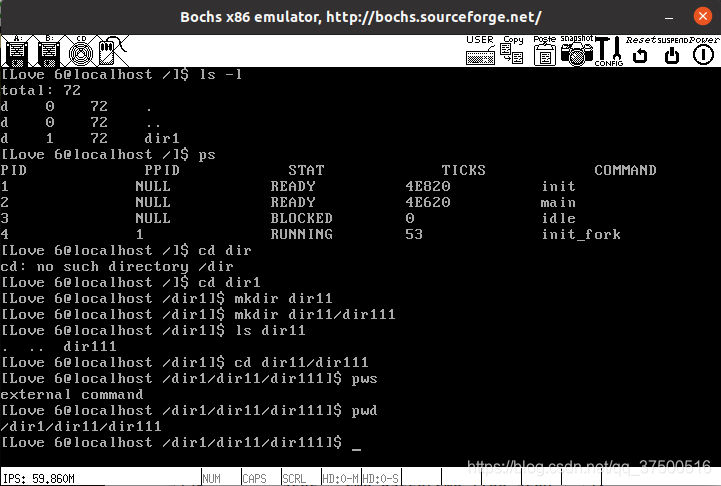Click the STAT column header
Viewport: 721px width, 486px height.
pos(306,171)
